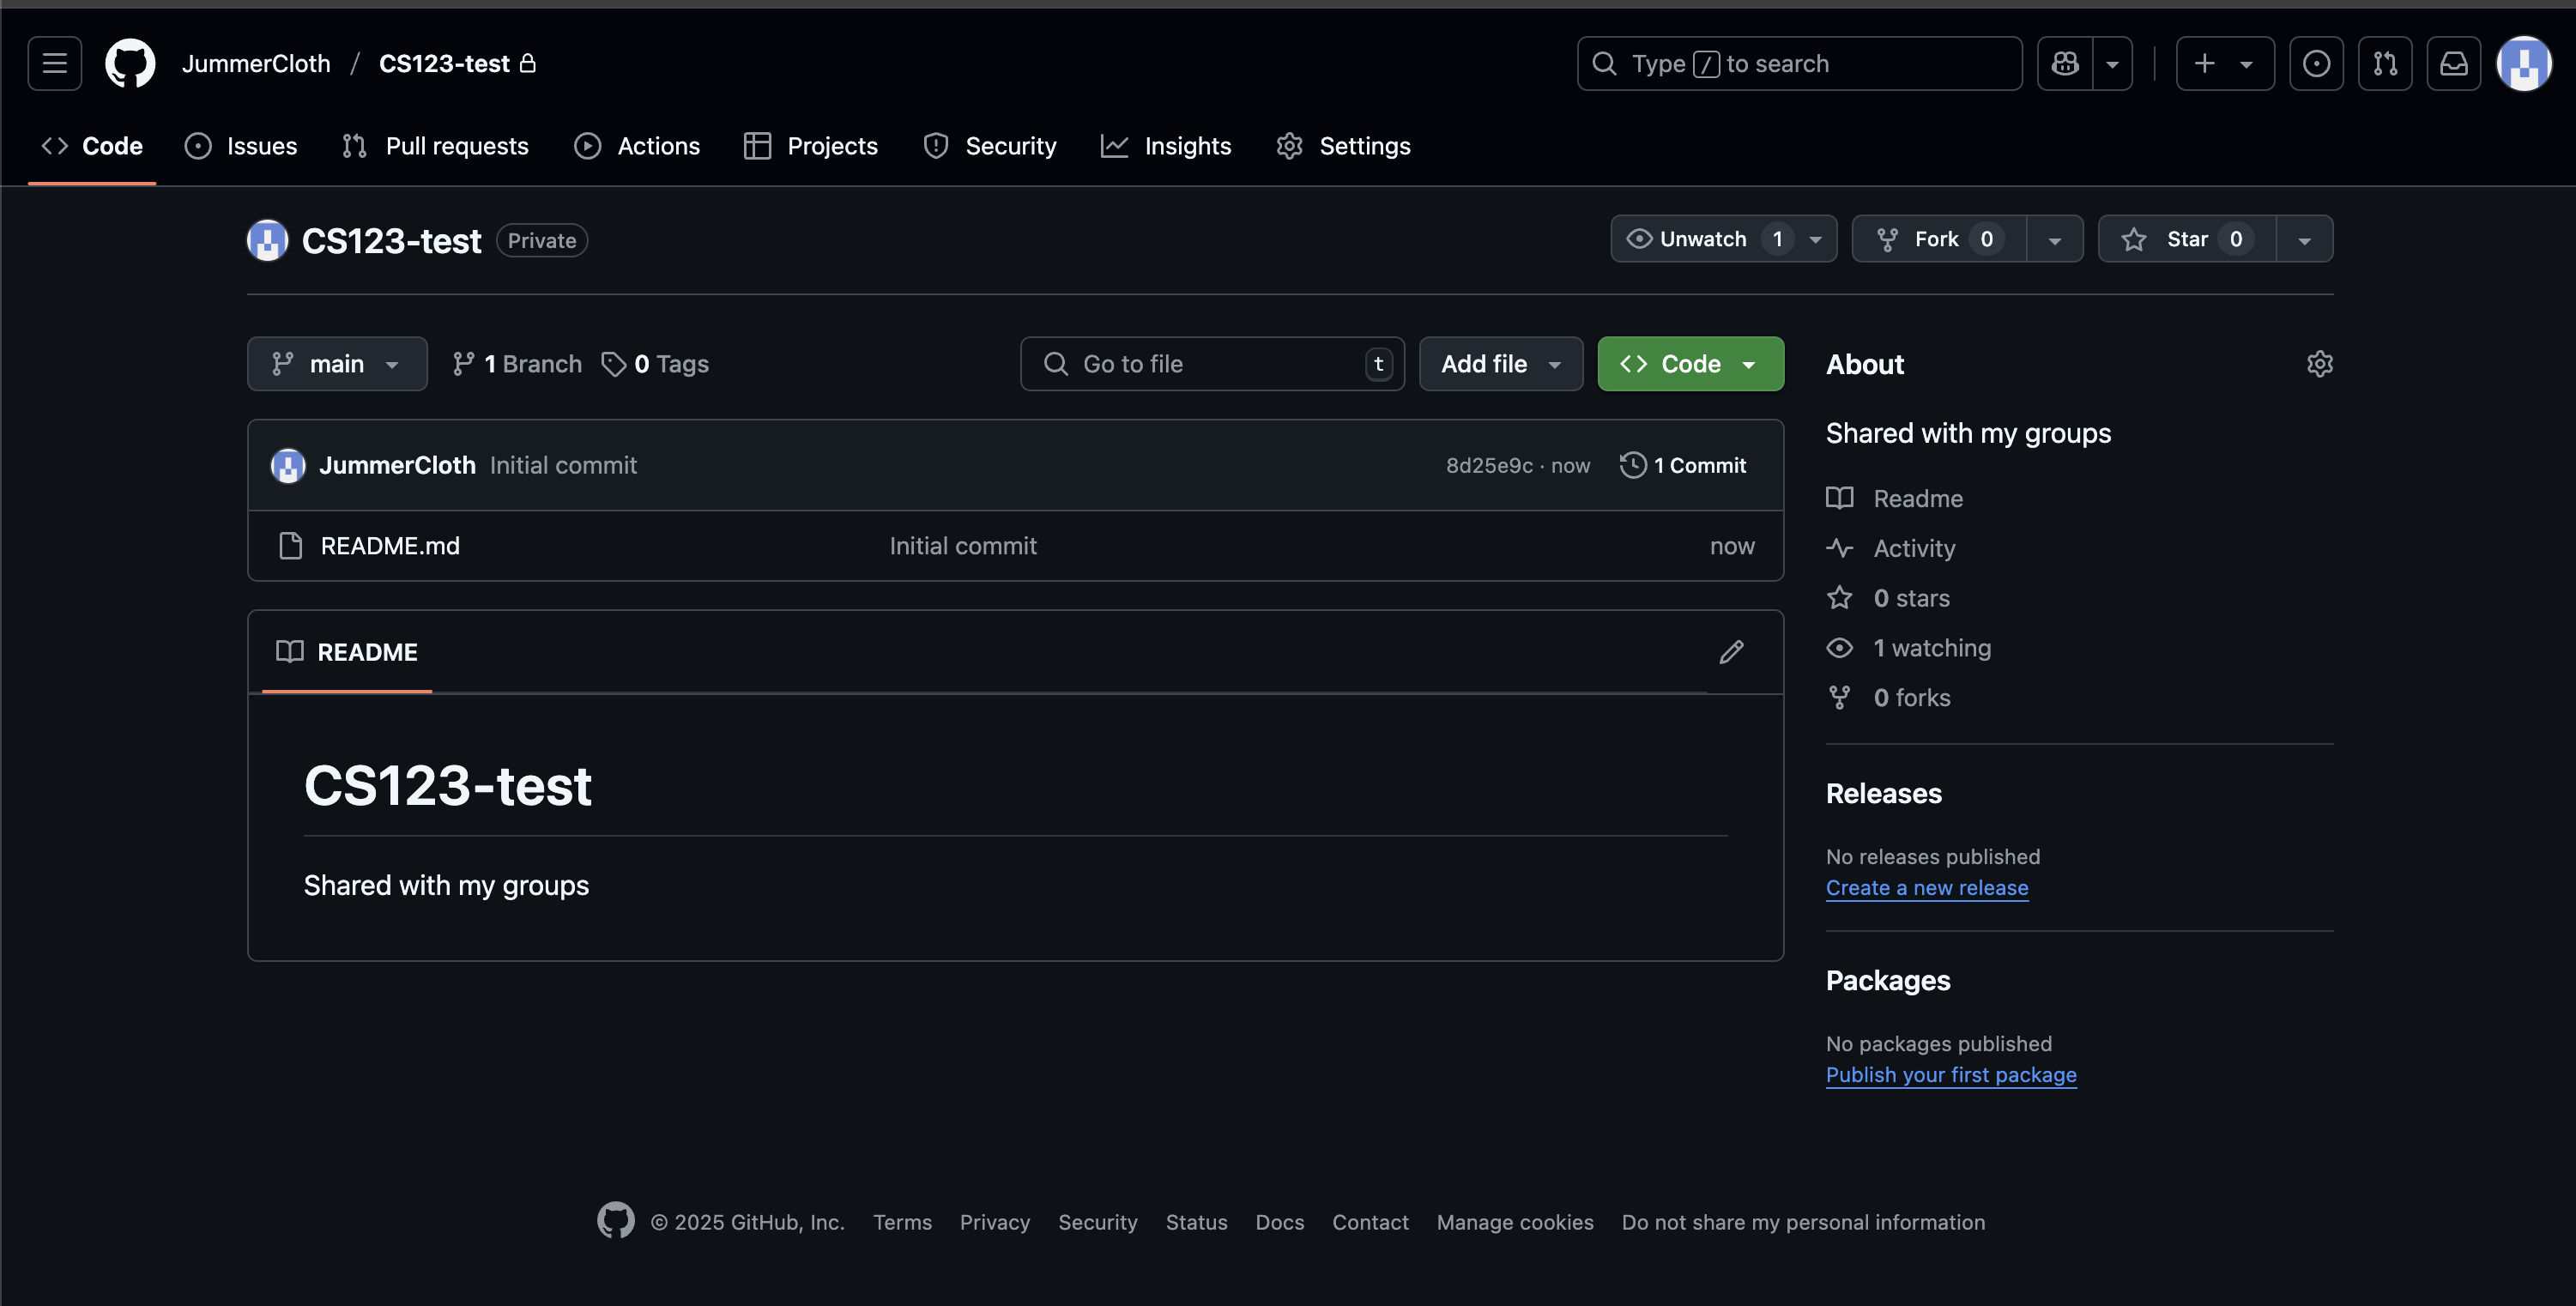Click Create a new release
The image size is (2576, 1306).
1927,888
